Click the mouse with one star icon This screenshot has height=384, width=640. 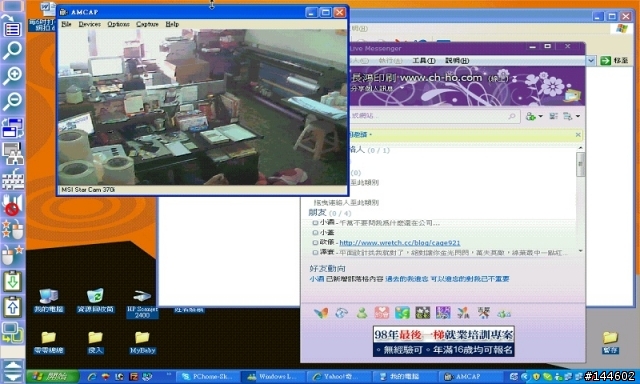point(12,255)
